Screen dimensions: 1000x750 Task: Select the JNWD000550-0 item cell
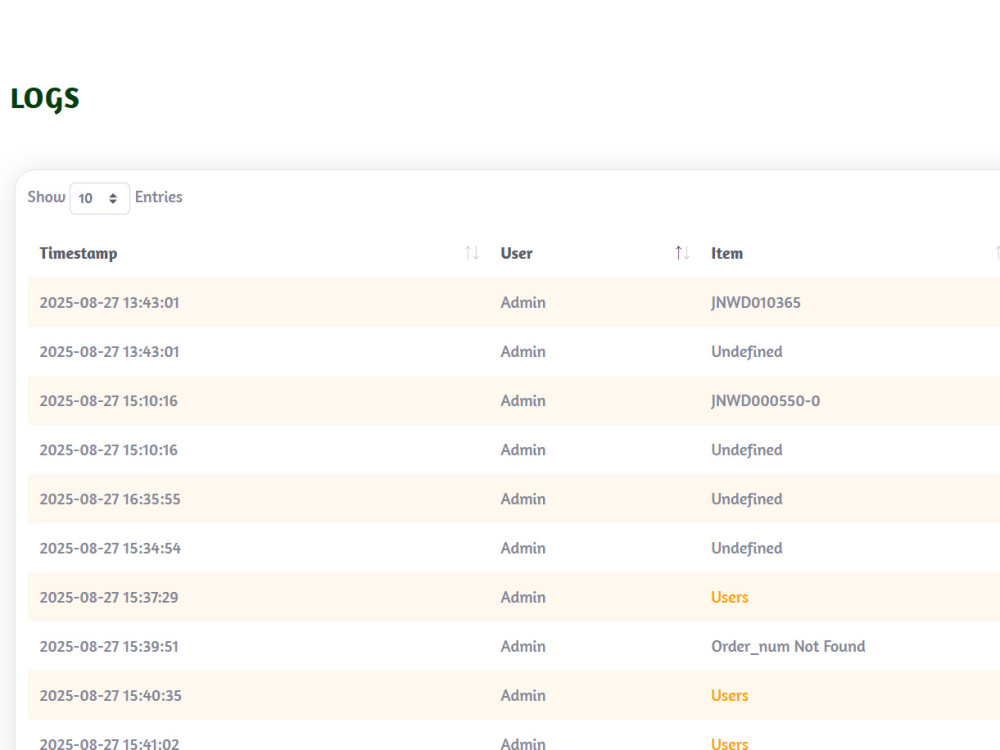[x=765, y=401]
